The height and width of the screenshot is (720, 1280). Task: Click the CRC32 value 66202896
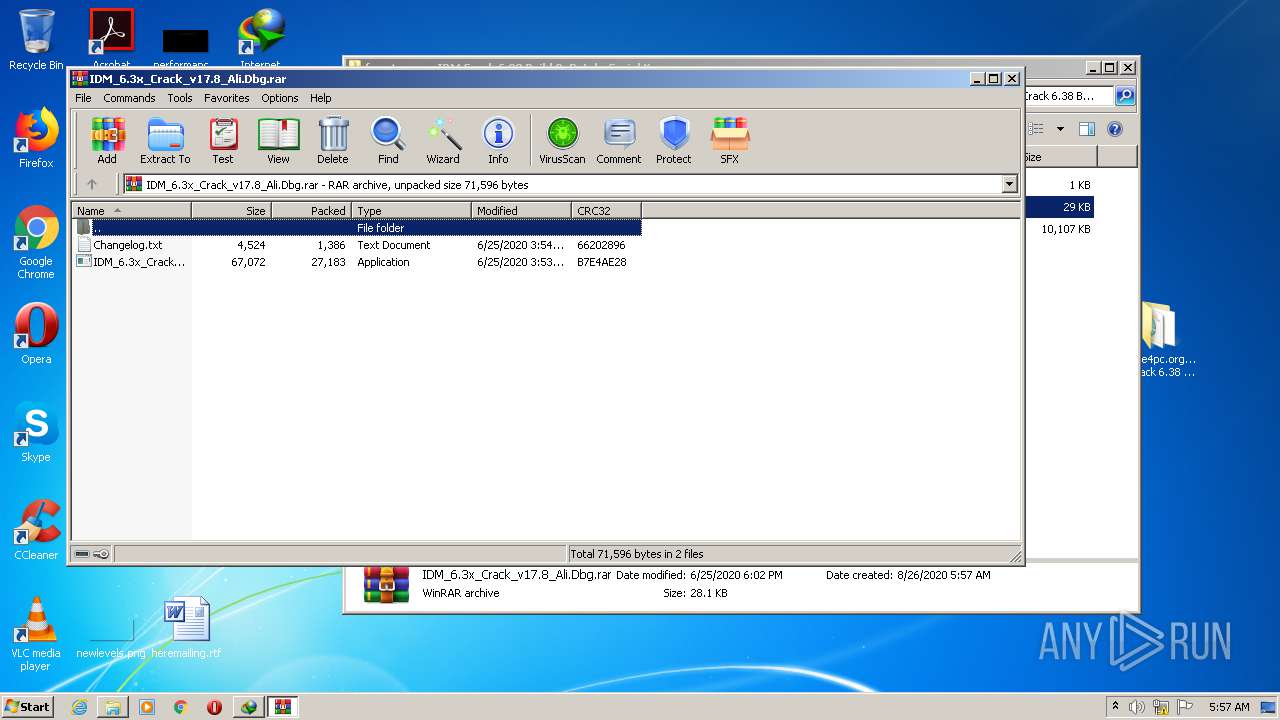(x=601, y=245)
